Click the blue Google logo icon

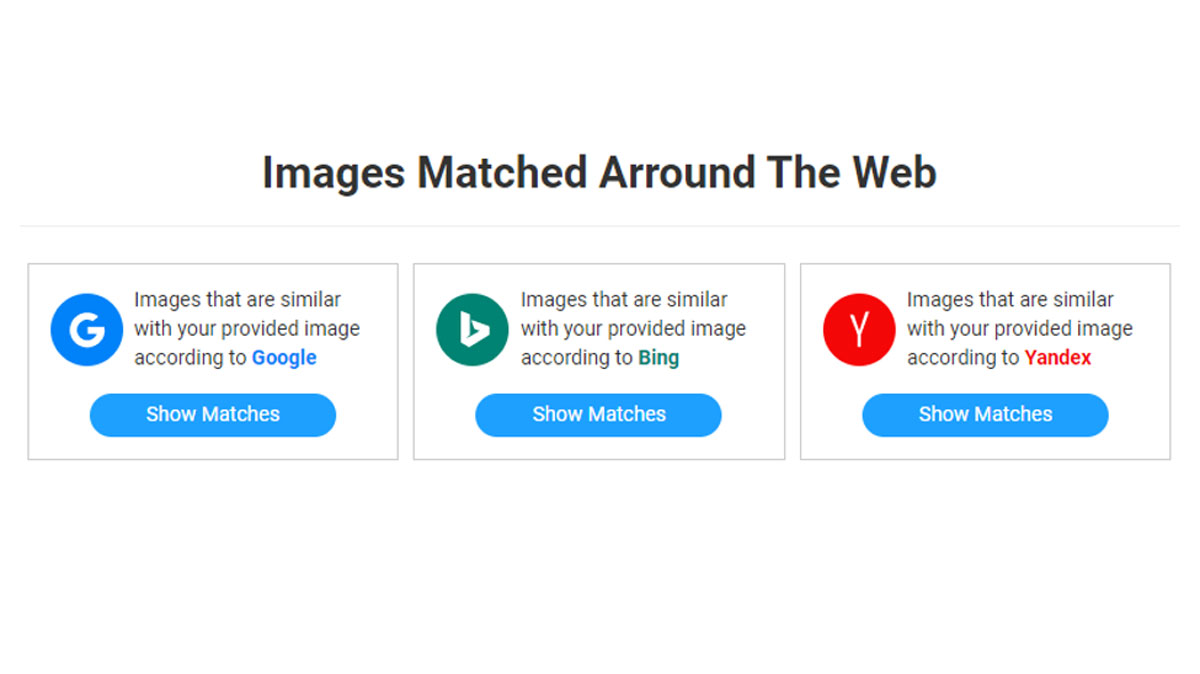tap(87, 330)
